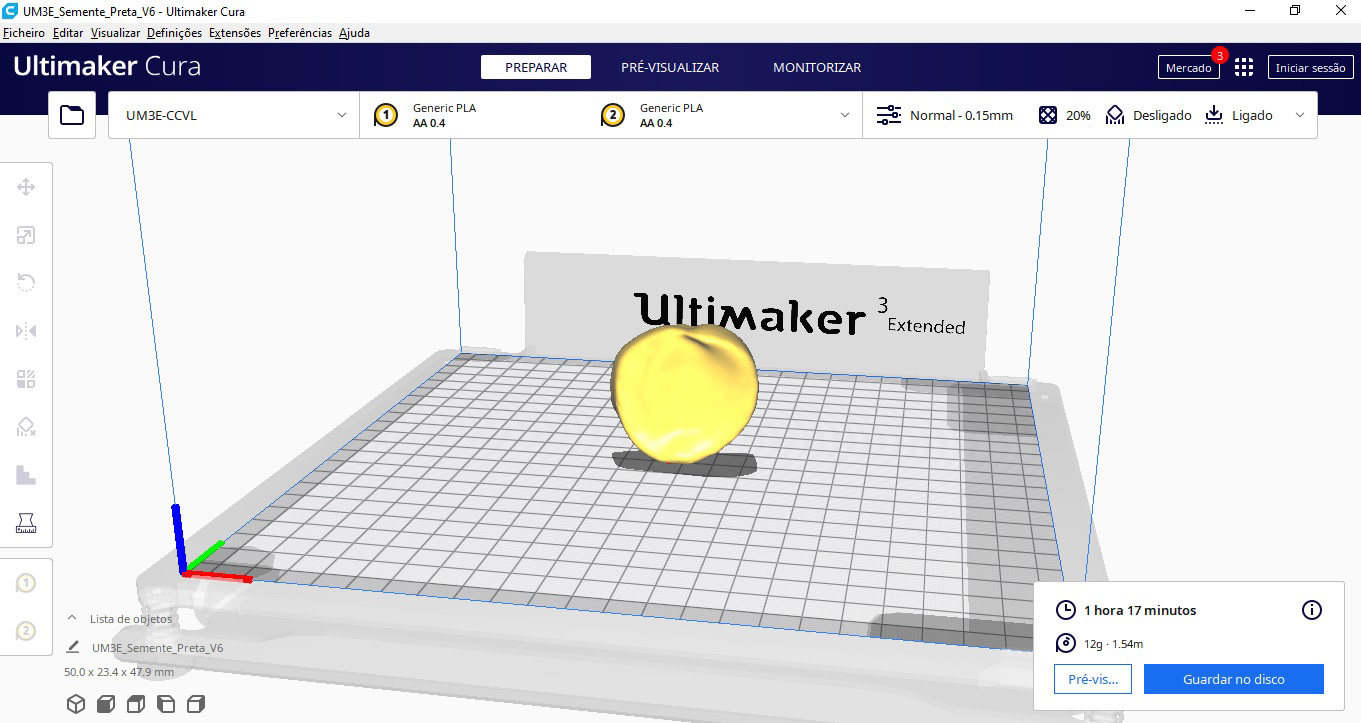Switch to right side view cube icon
The height and width of the screenshot is (723, 1361).
click(x=196, y=704)
